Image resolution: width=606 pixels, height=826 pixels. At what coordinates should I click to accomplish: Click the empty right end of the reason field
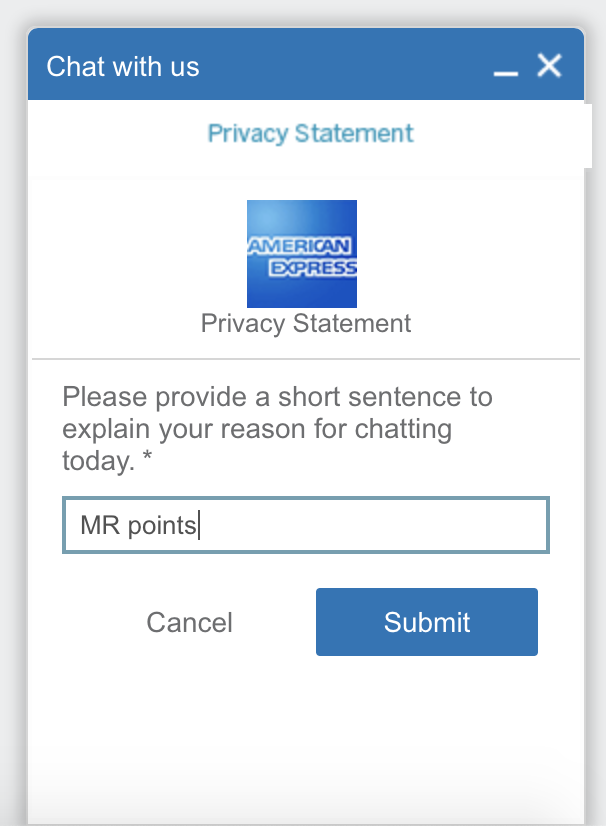pyautogui.click(x=480, y=525)
